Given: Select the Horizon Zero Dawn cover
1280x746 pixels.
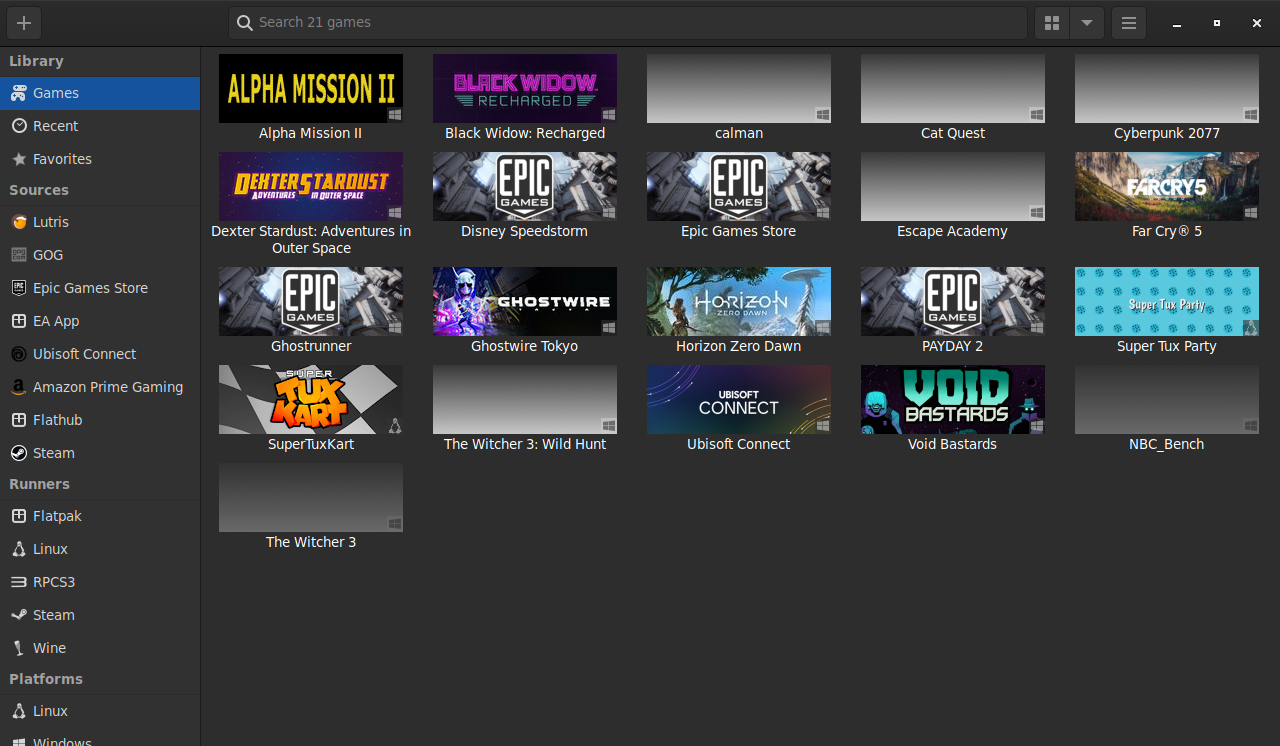Looking at the screenshot, I should pyautogui.click(x=739, y=301).
